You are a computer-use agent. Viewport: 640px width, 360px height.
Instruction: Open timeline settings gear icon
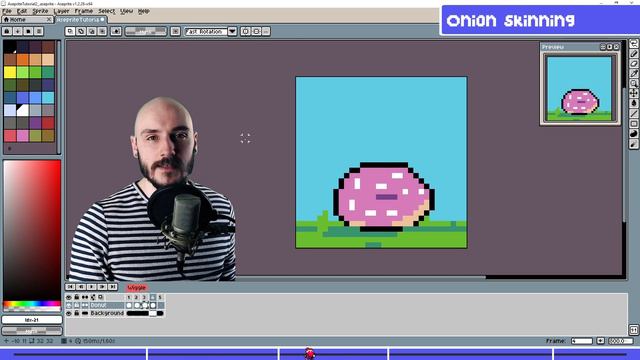click(x=93, y=297)
